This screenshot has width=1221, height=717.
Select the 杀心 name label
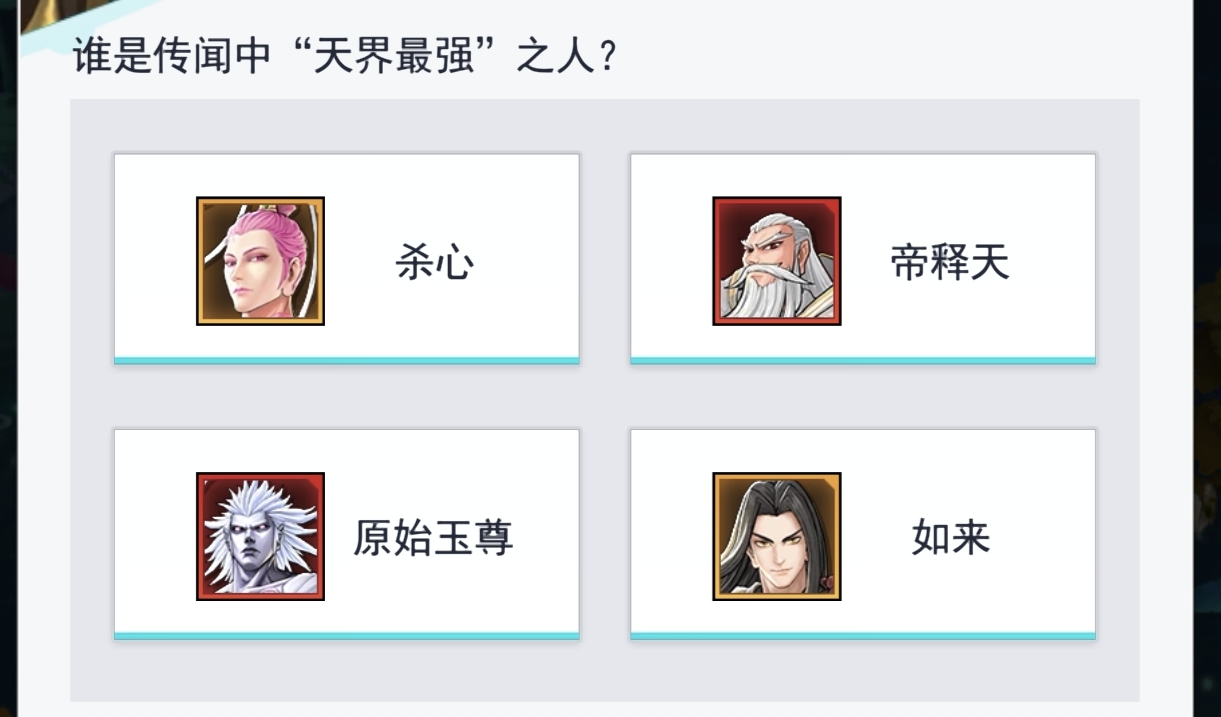tap(434, 263)
